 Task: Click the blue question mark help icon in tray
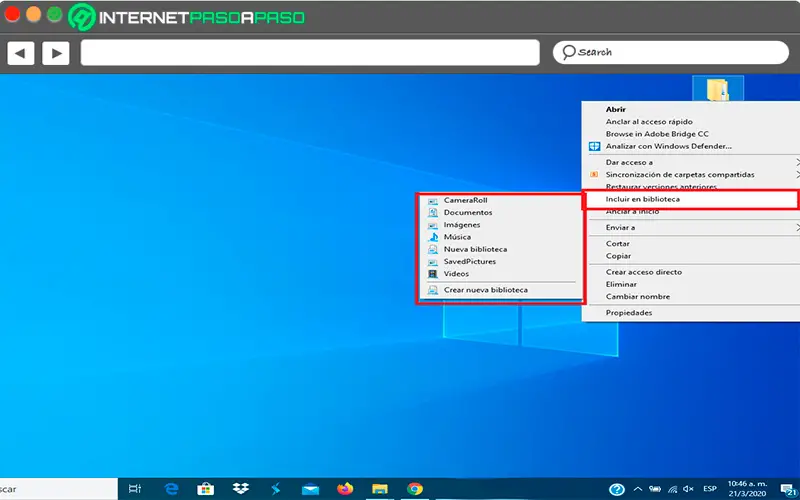(x=617, y=489)
